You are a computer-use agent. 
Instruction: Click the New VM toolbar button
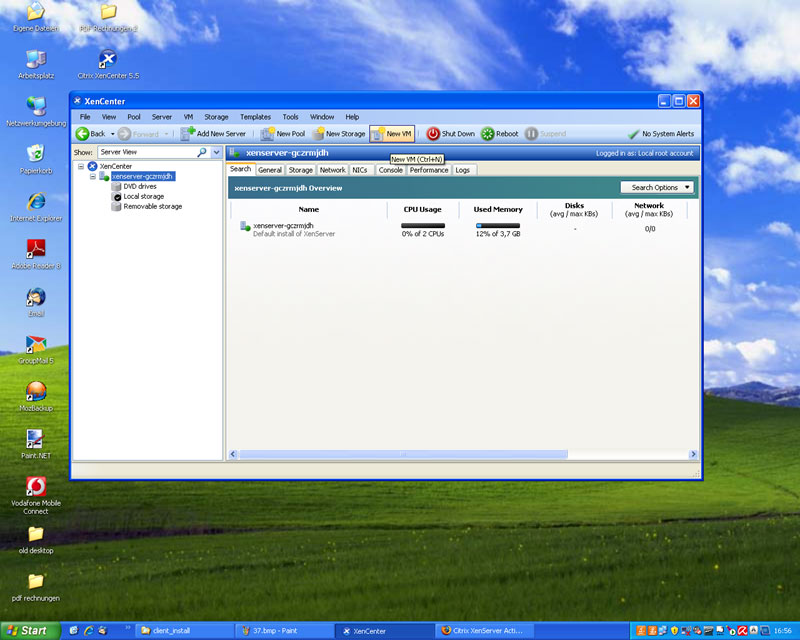point(392,134)
